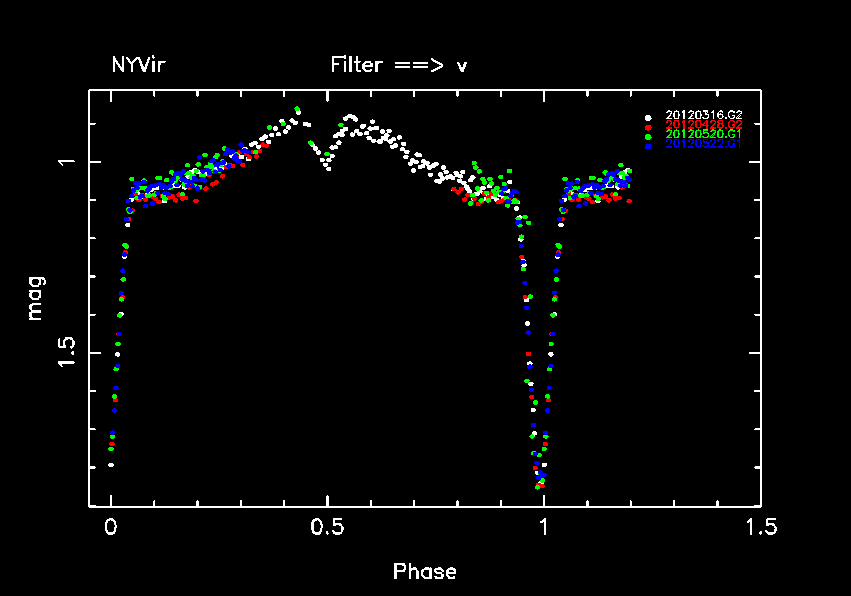
Task: Click the deepest point of primary eclipse near phase 1
Action: point(541,486)
